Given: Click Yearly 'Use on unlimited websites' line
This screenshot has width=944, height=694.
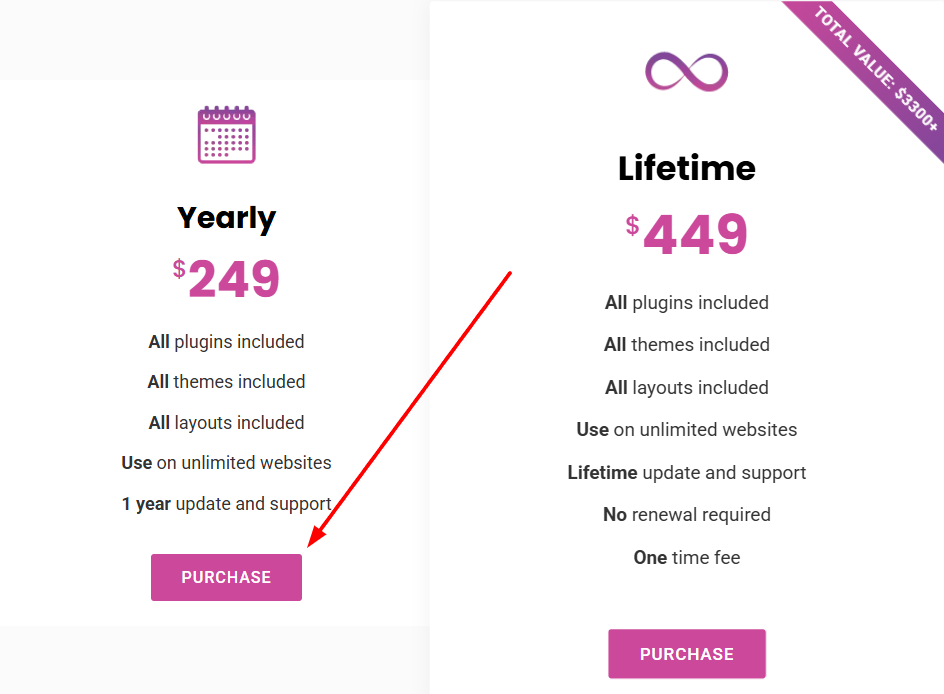Looking at the screenshot, I should pos(226,463).
